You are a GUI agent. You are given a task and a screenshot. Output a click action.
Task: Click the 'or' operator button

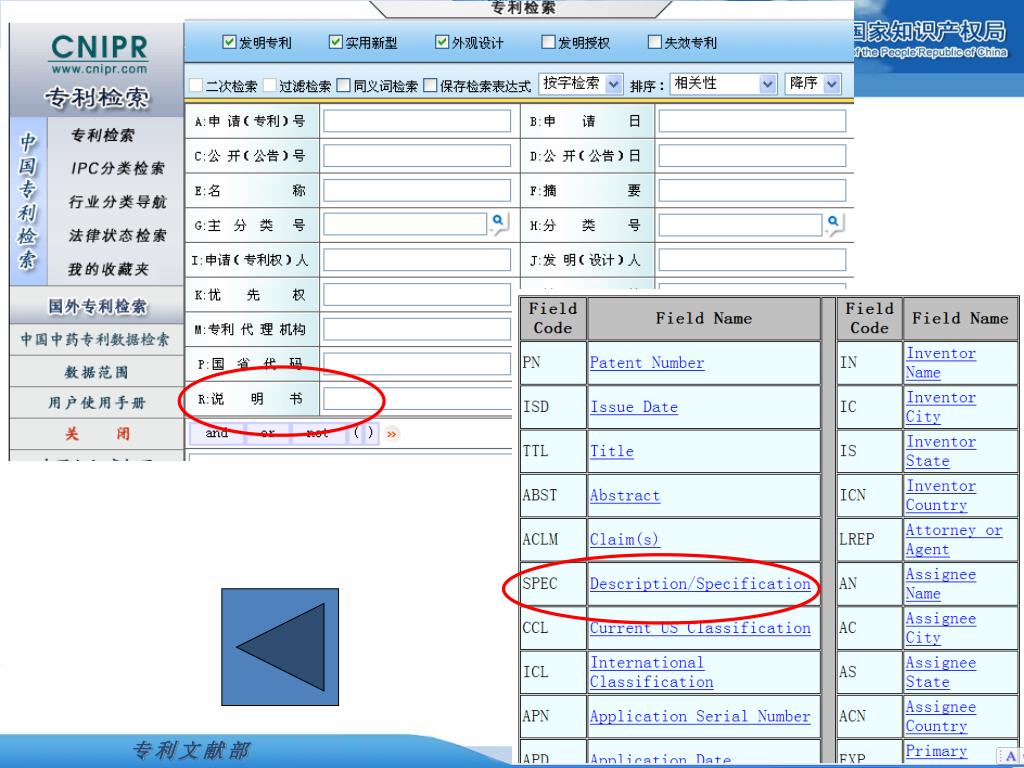[x=267, y=434]
